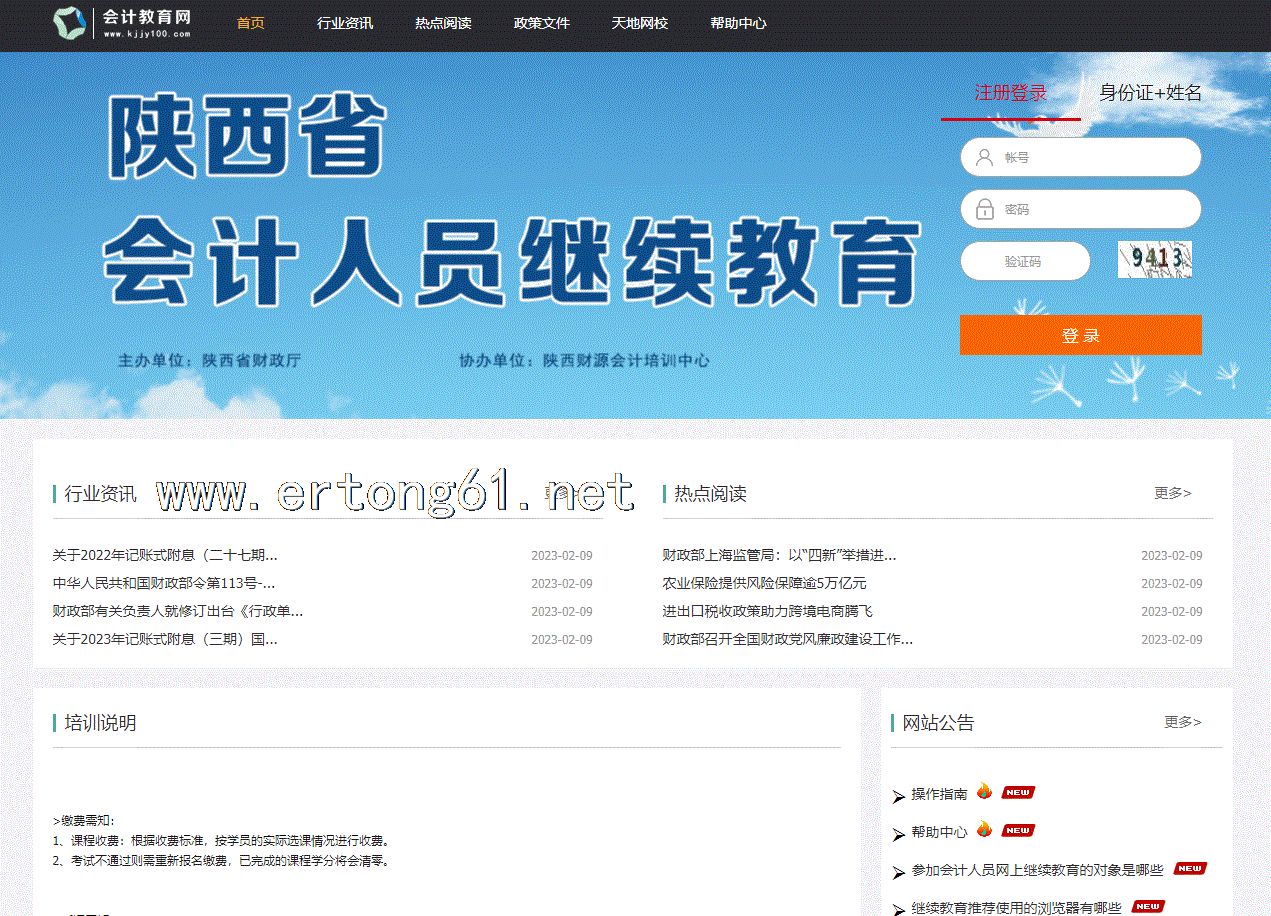1271x916 pixels.
Task: Click the user icon in account field
Action: [x=984, y=157]
